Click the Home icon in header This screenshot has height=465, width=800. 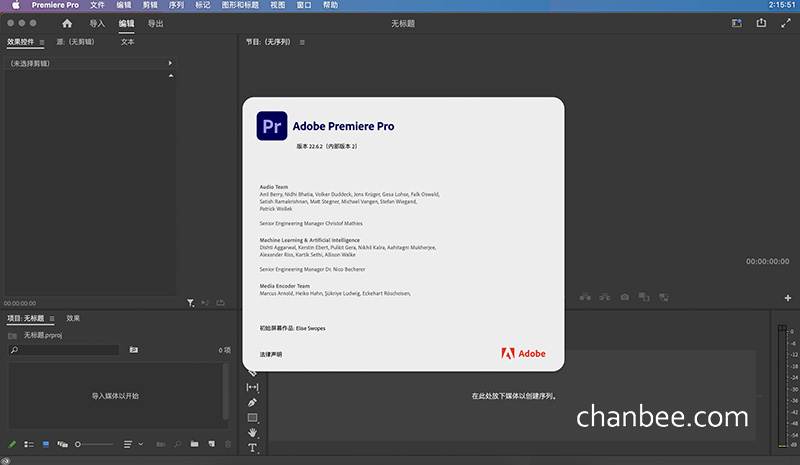(x=67, y=23)
